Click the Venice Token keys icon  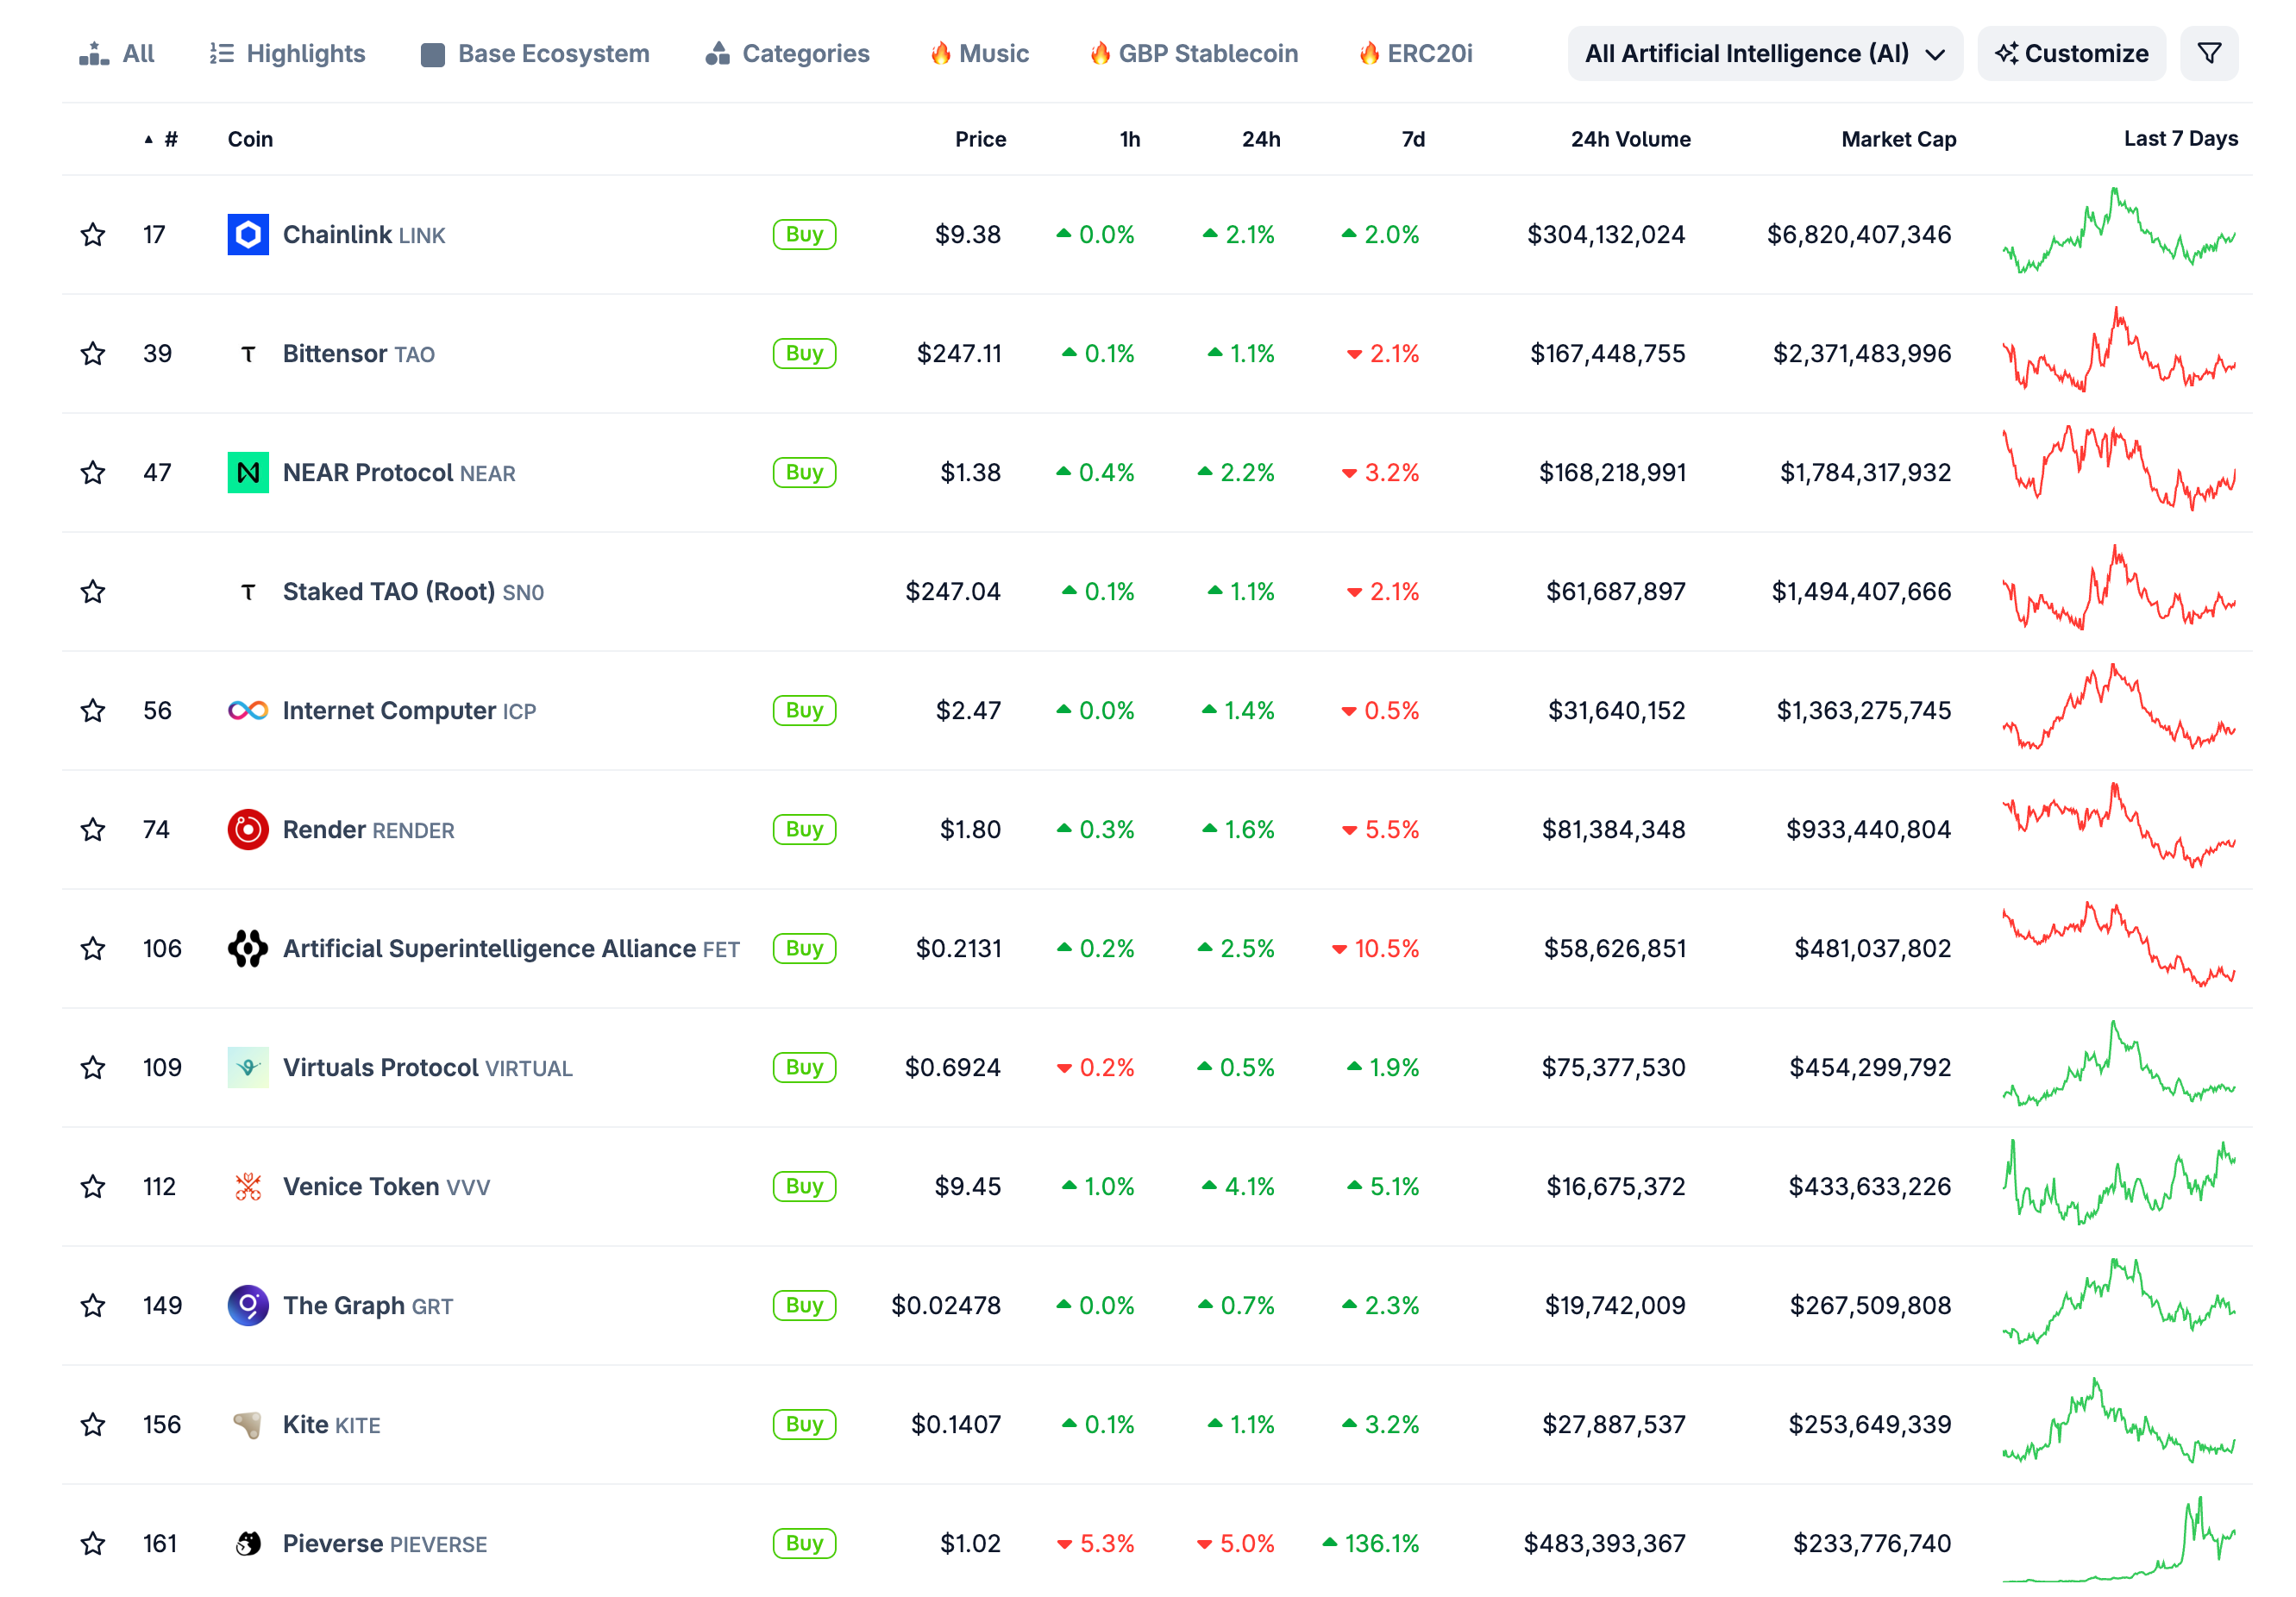pyautogui.click(x=248, y=1187)
